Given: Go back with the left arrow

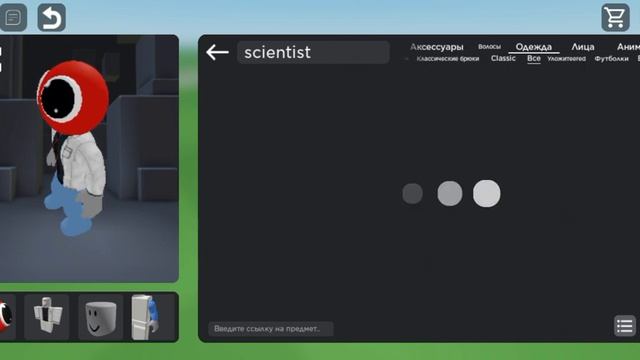Looking at the screenshot, I should tap(217, 52).
